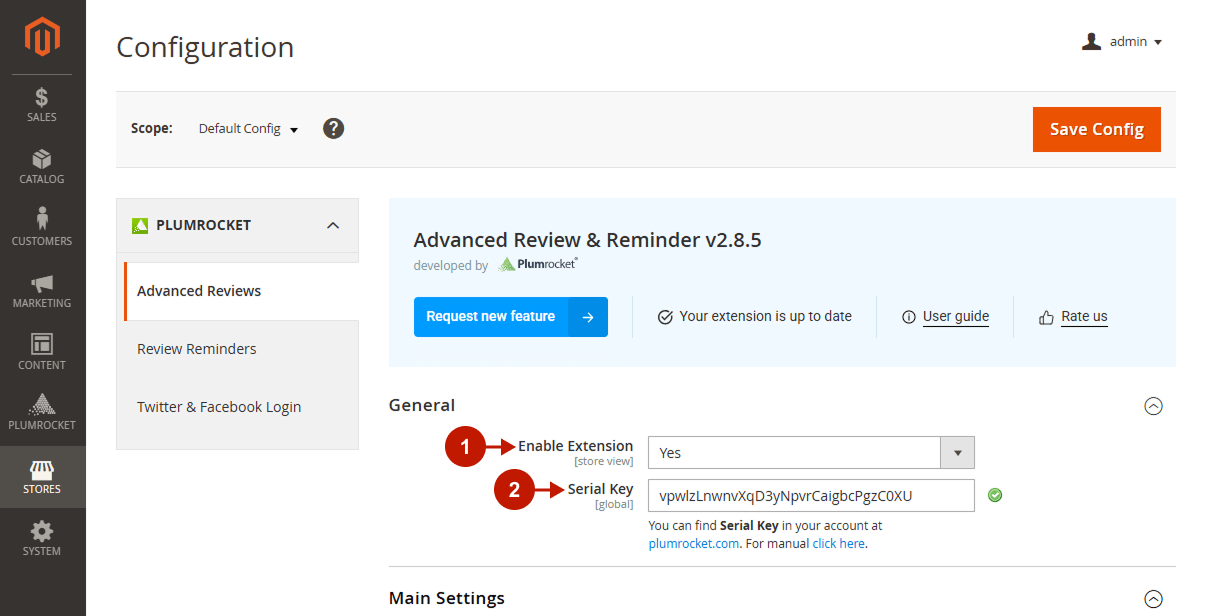The width and height of the screenshot is (1206, 616).
Task: Open the 'click here' manual link
Action: pyautogui.click(x=838, y=544)
